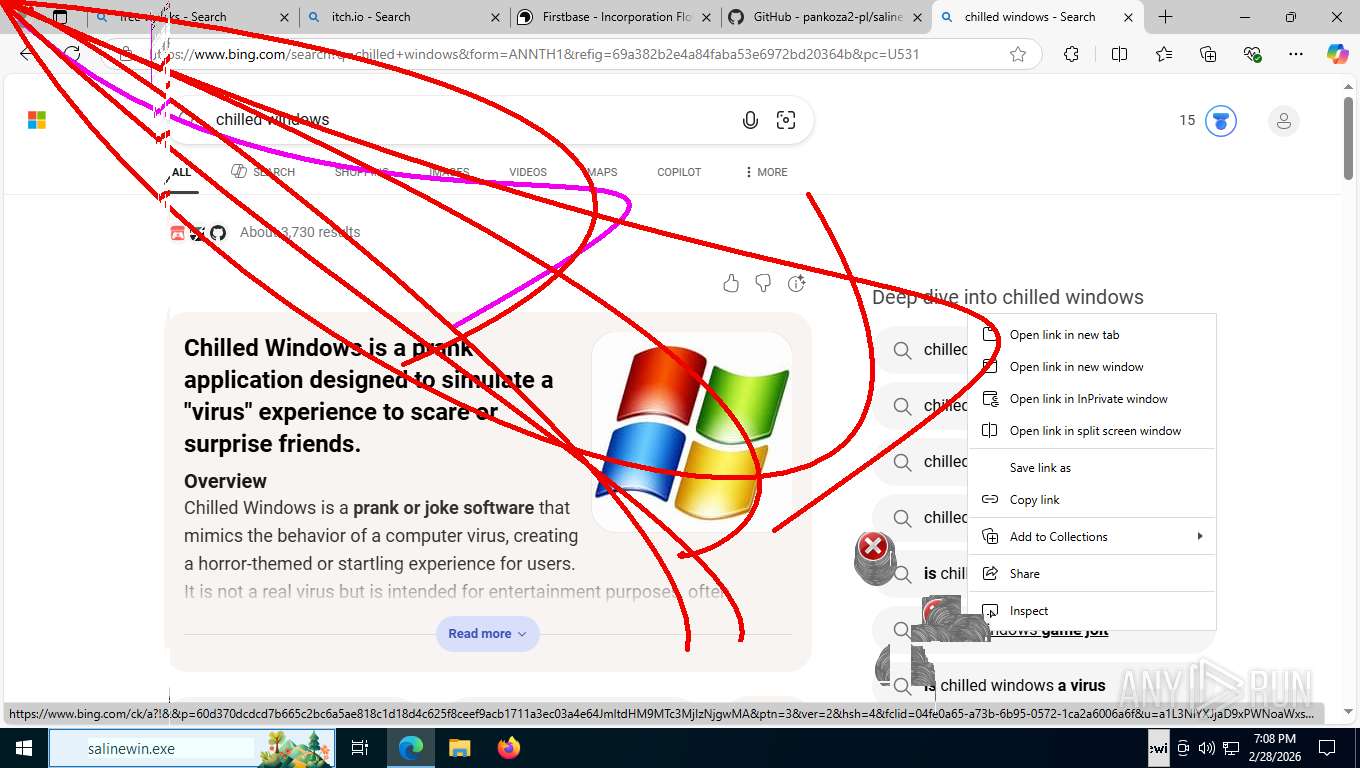Choose Save link as

pos(1092,468)
